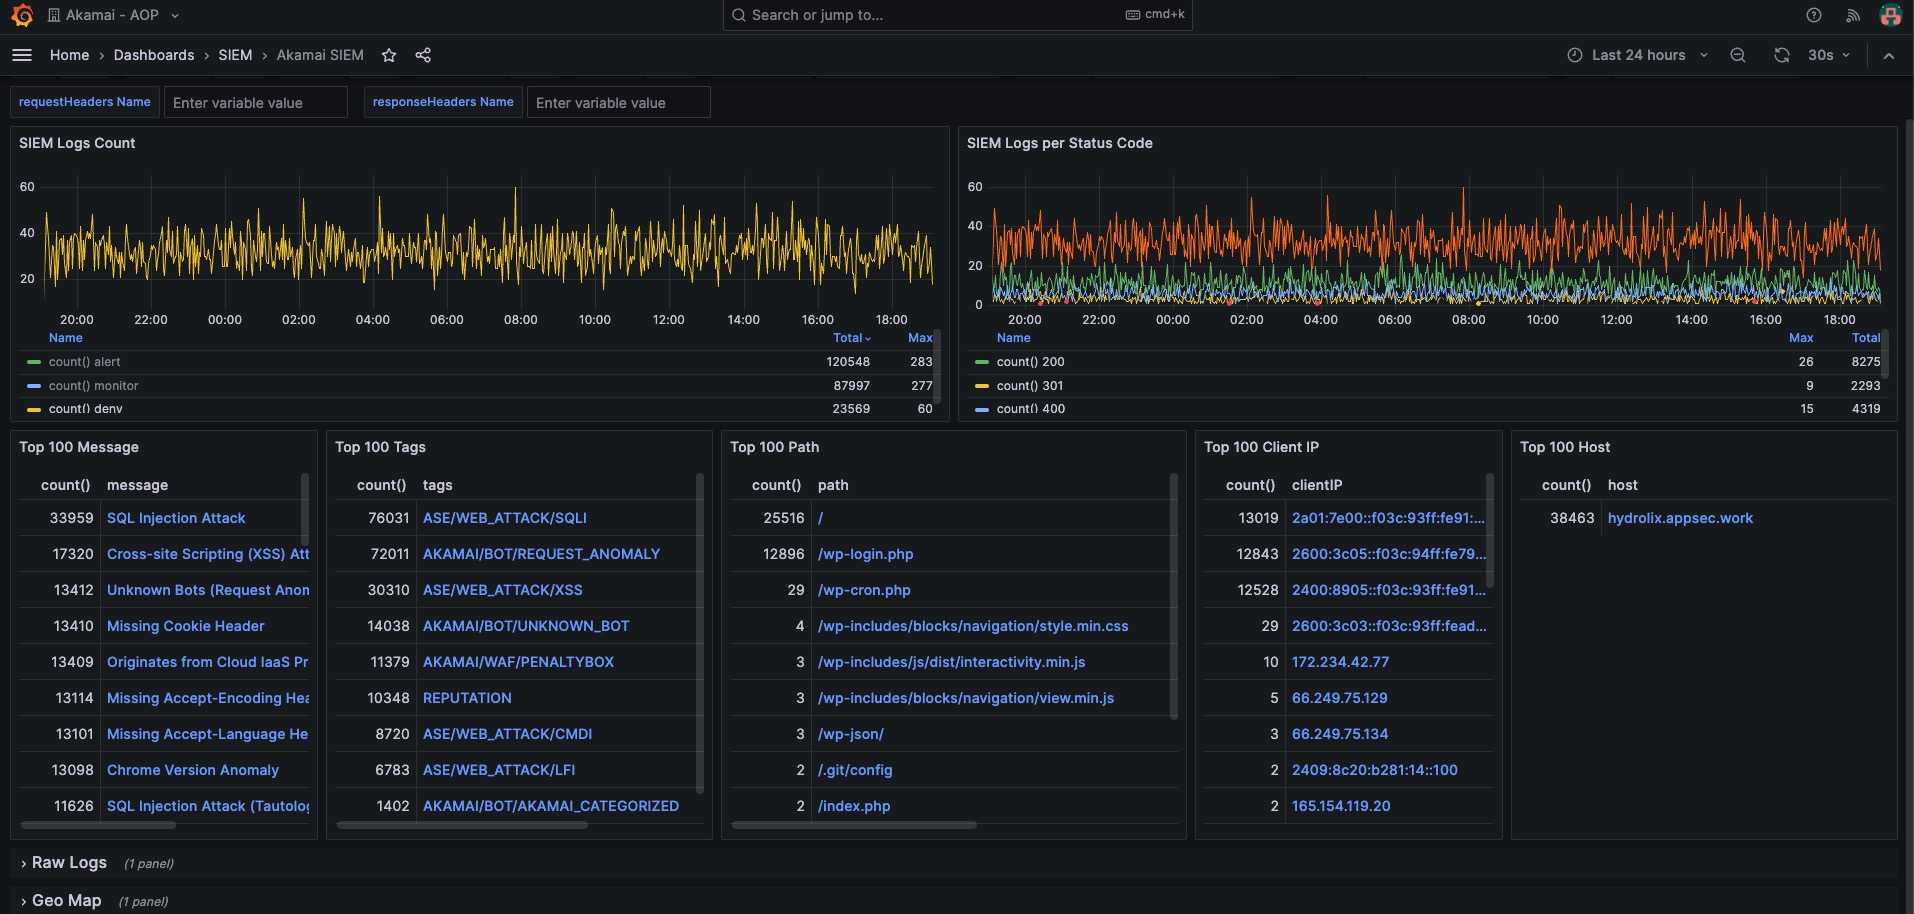Toggle count() 301 series in legend
The image size is (1914, 914).
[1030, 386]
